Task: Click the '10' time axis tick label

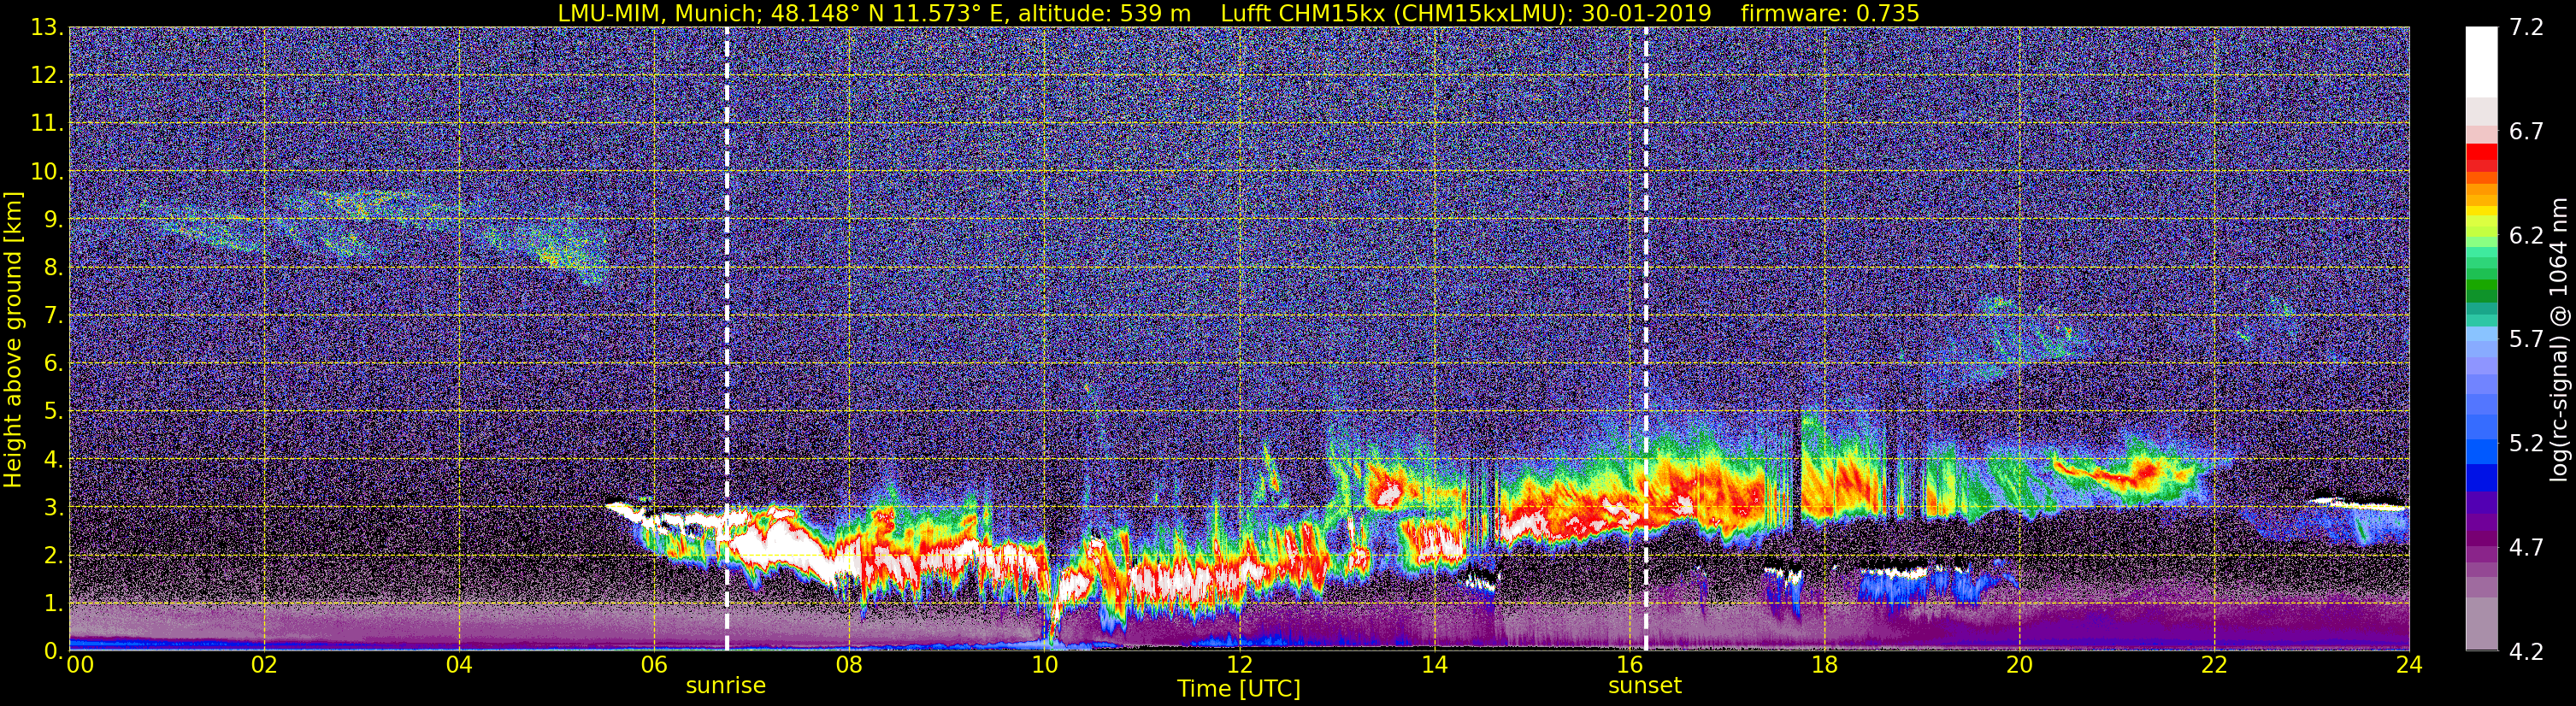Action: (1044, 666)
